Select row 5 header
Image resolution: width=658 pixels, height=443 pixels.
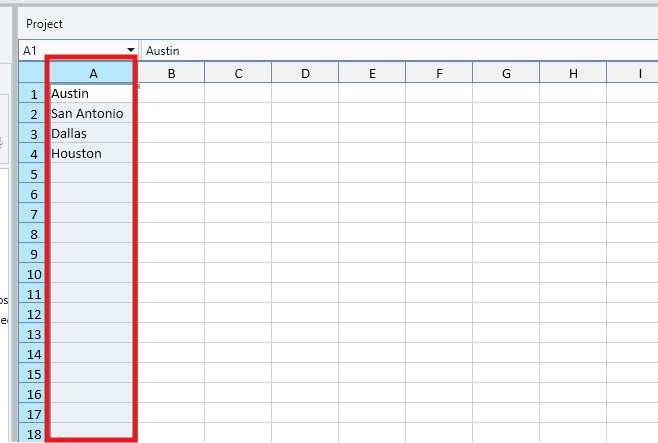pyautogui.click(x=32, y=174)
